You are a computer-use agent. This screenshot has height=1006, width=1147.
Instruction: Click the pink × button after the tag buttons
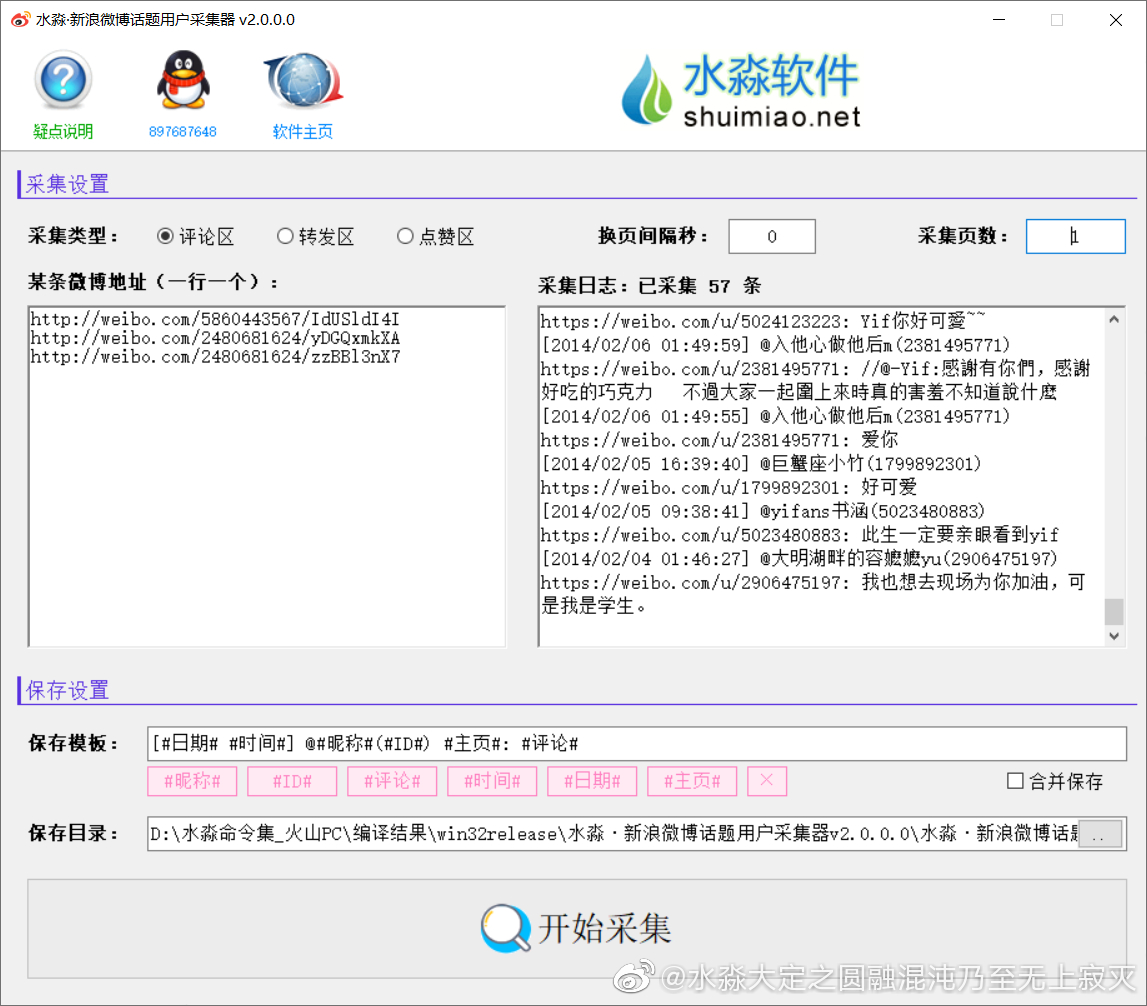(766, 781)
